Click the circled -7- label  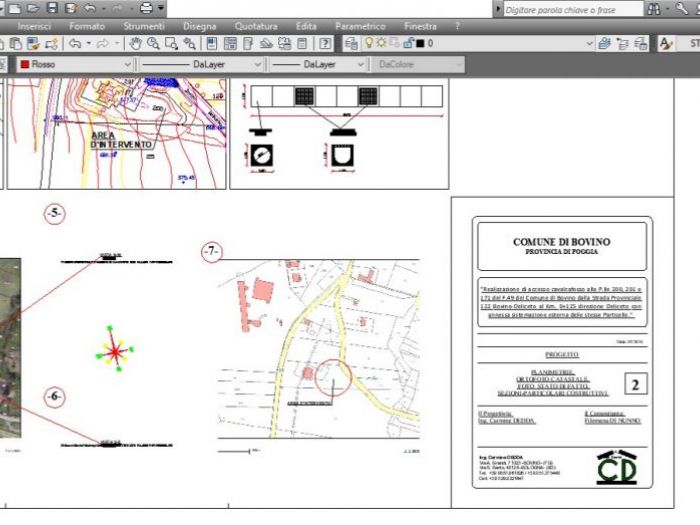pos(212,251)
